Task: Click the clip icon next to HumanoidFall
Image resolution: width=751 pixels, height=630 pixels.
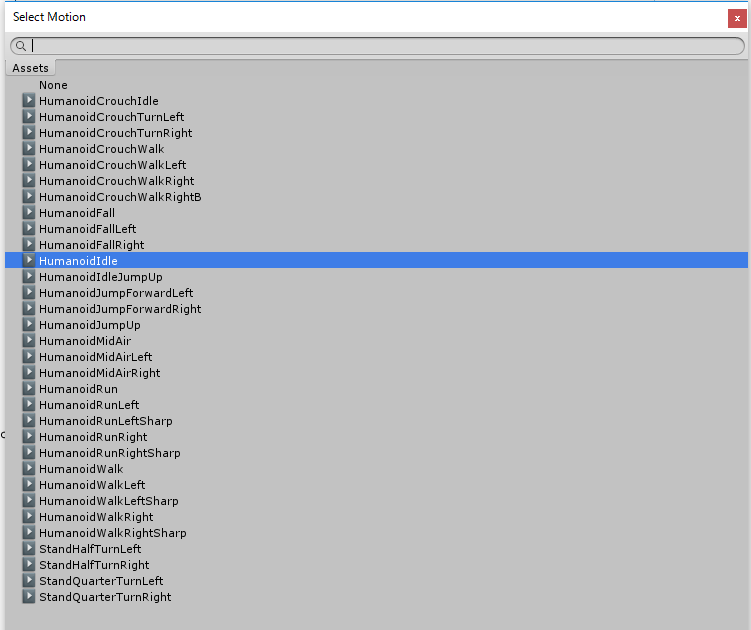Action: click(x=29, y=213)
